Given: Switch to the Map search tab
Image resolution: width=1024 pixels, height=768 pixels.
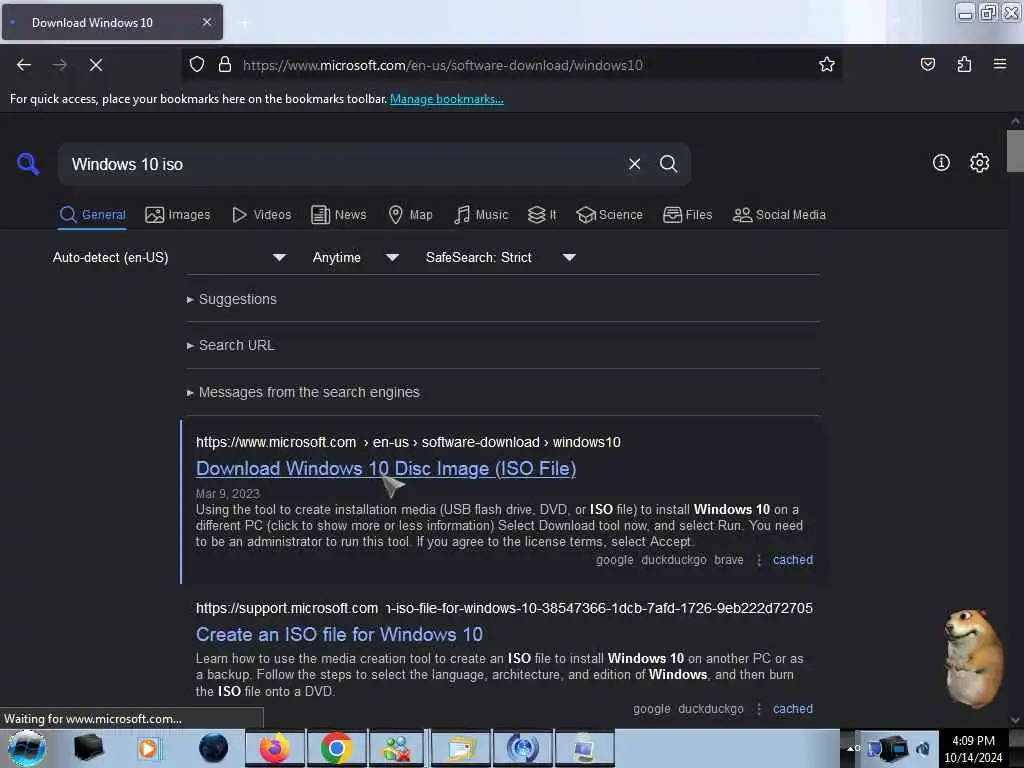Looking at the screenshot, I should click(410, 215).
